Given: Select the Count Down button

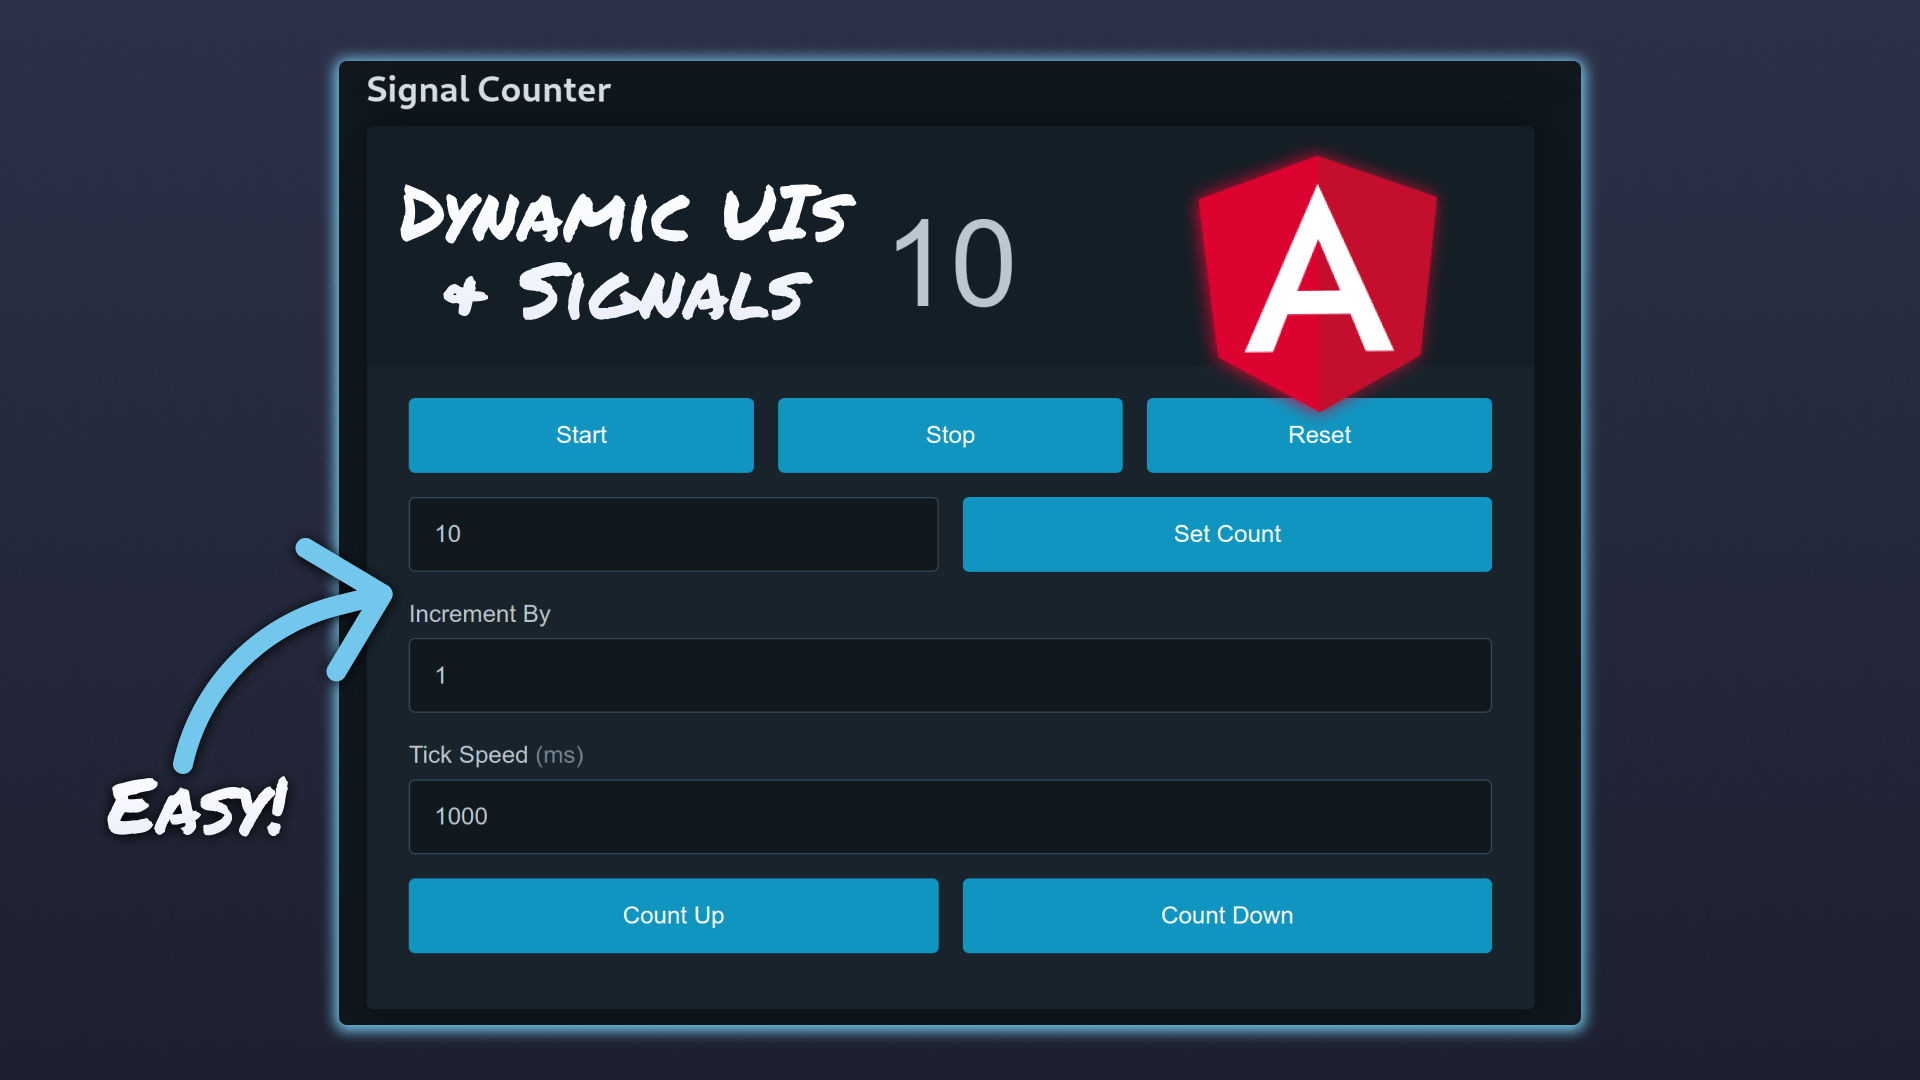Looking at the screenshot, I should pyautogui.click(x=1227, y=915).
